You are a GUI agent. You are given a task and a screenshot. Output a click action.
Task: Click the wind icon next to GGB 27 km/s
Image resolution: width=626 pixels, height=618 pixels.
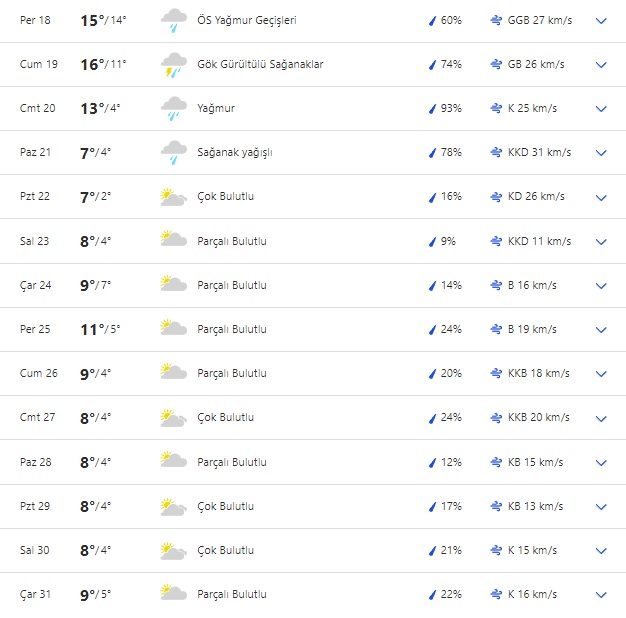[496, 20]
